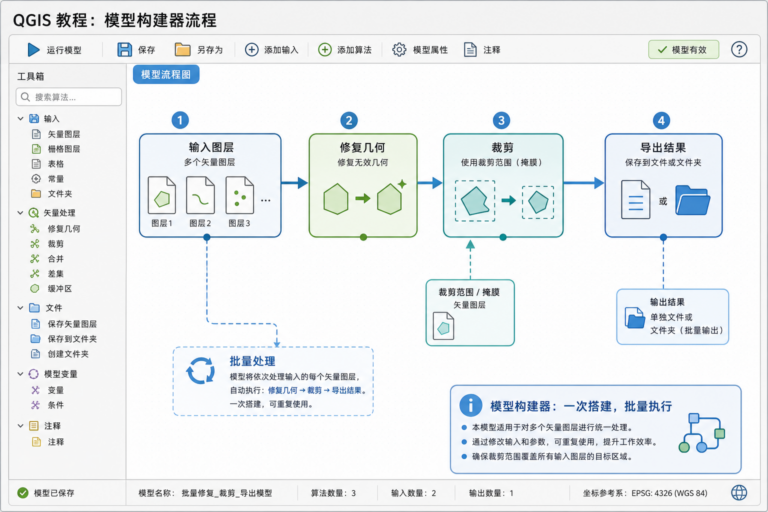Viewport: 768px width, 512px height.
Task: Pick the 缓冲区 algorithm icon in toolbox
Action: pos(35,289)
